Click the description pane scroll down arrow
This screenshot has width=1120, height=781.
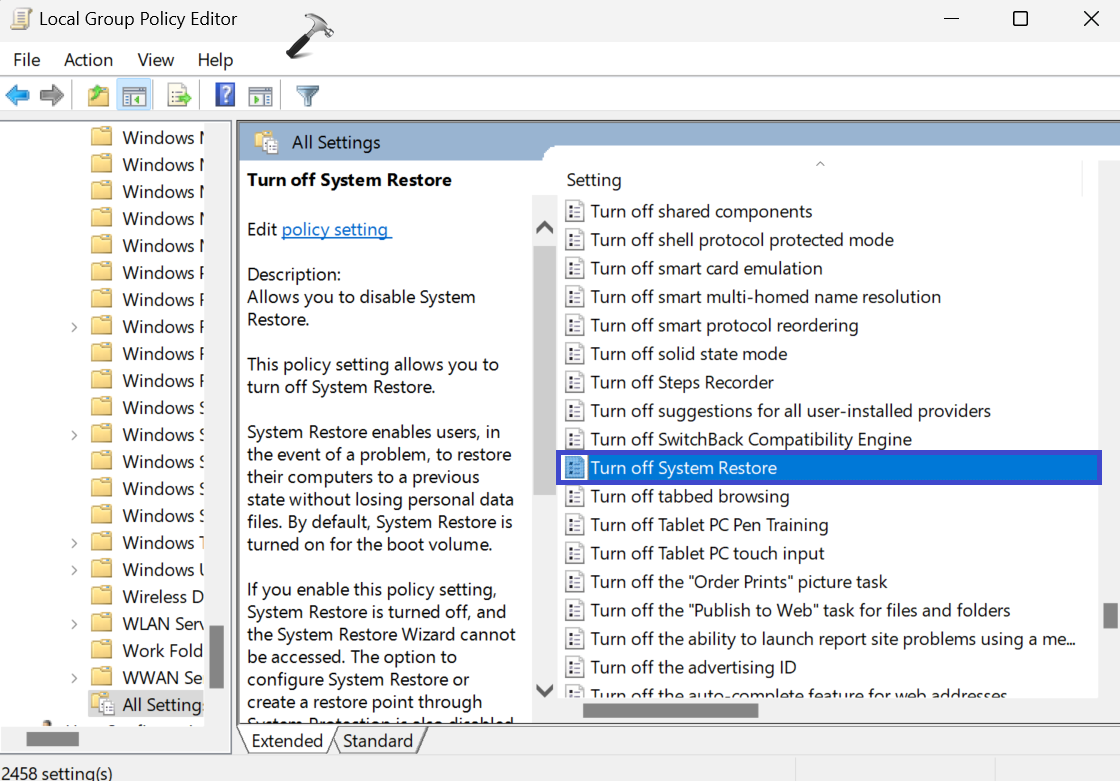coord(545,689)
